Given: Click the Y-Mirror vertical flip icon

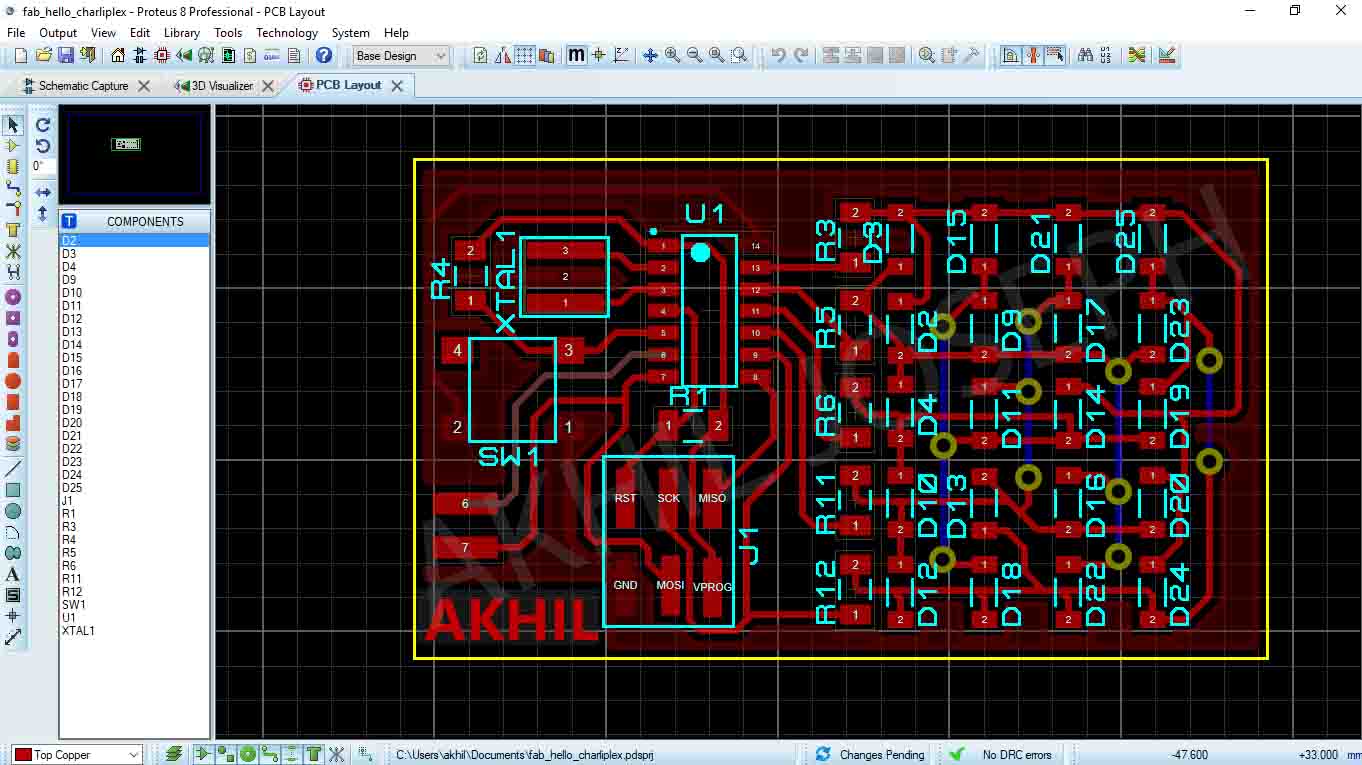Looking at the screenshot, I should [x=43, y=213].
